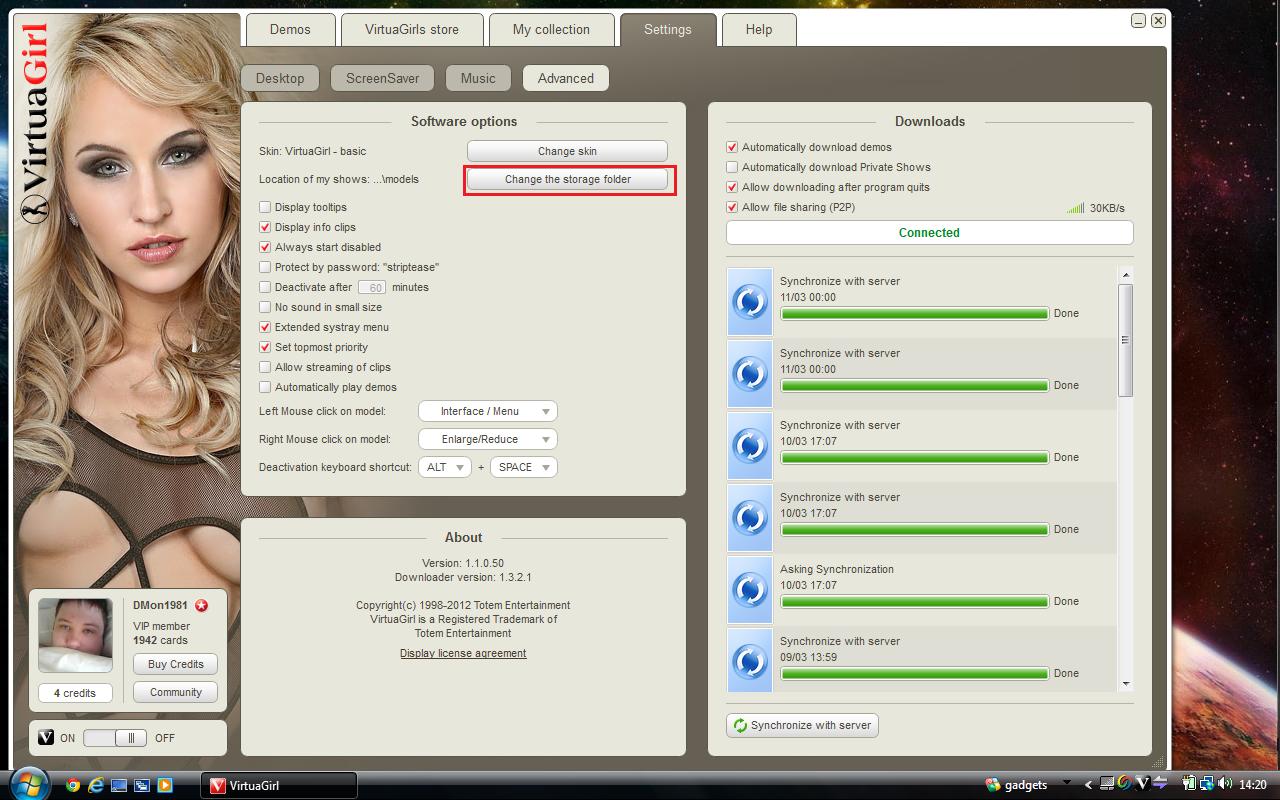The height and width of the screenshot is (800, 1280).
Task: Launch Windows Media Player from quick launch
Action: (x=165, y=785)
